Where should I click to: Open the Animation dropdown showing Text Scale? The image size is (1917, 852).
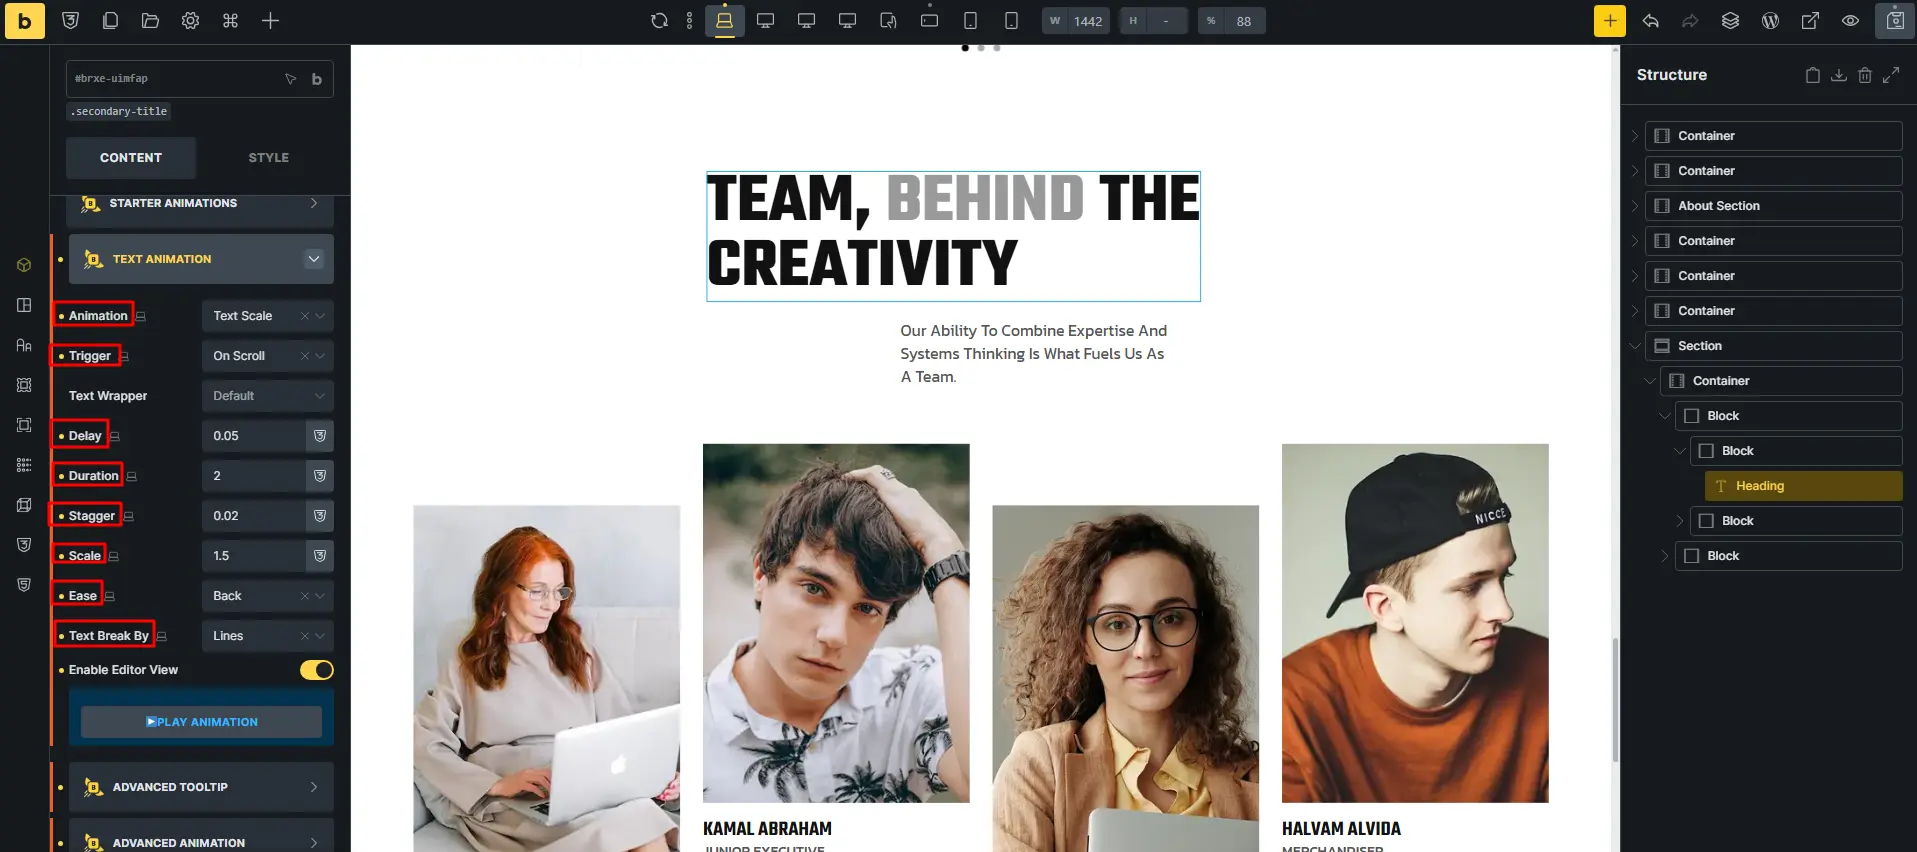click(267, 316)
